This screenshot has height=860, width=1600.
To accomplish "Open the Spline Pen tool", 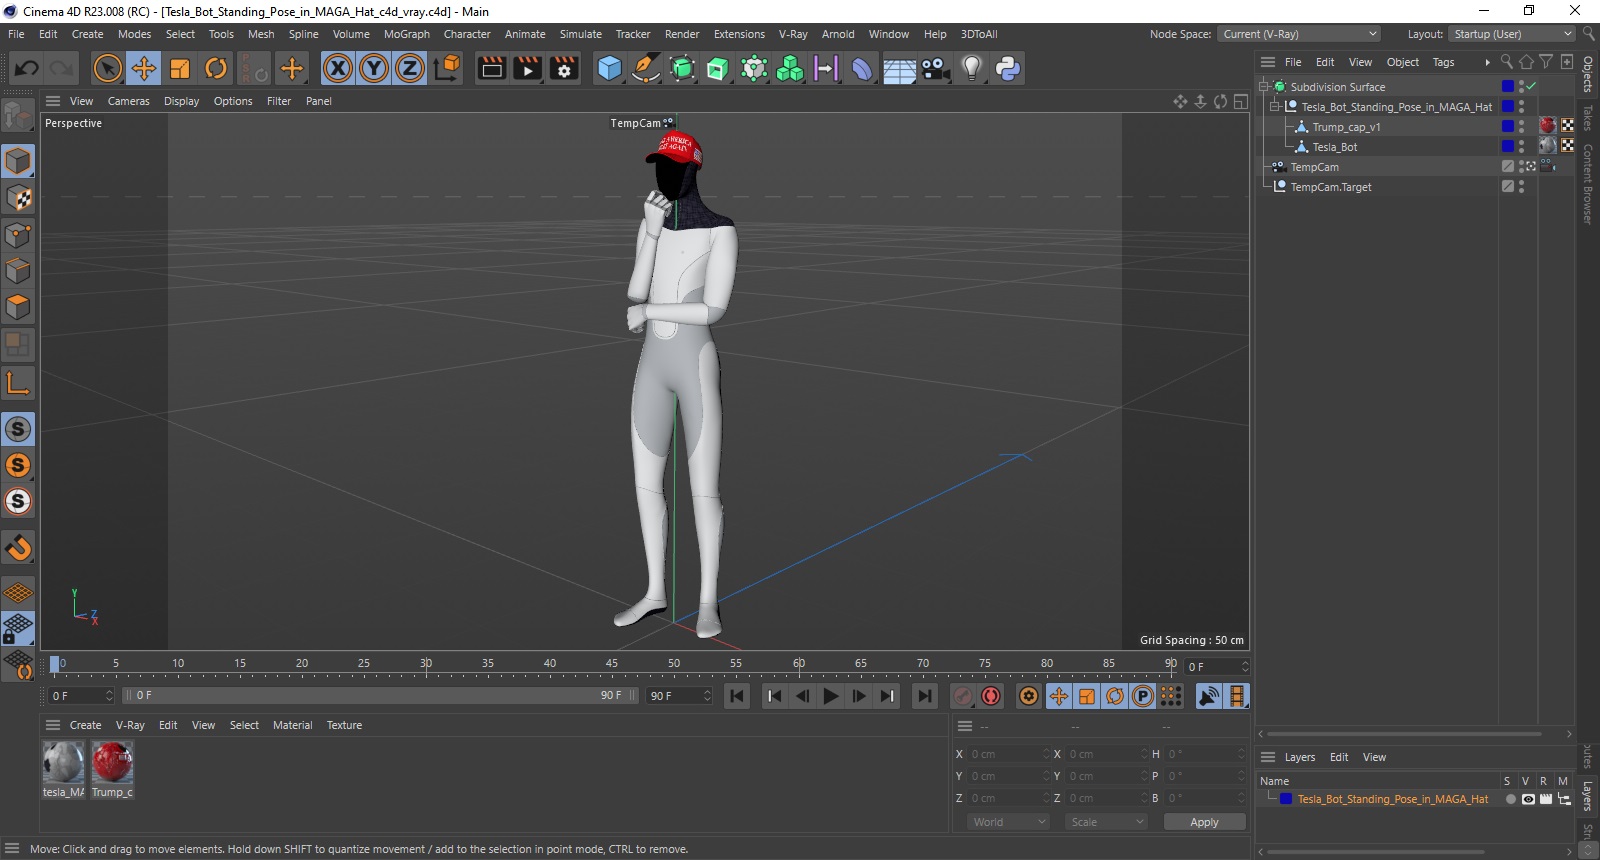I will (646, 68).
